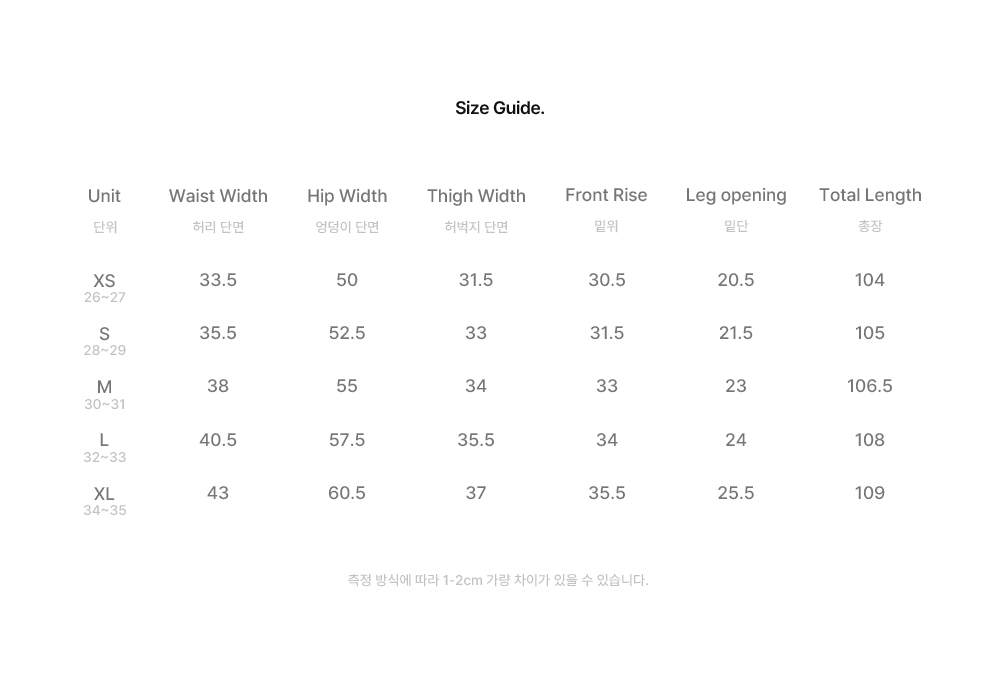This screenshot has width=1000, height=685.
Task: Click the XS waist width value 33.5
Action: [x=218, y=280]
